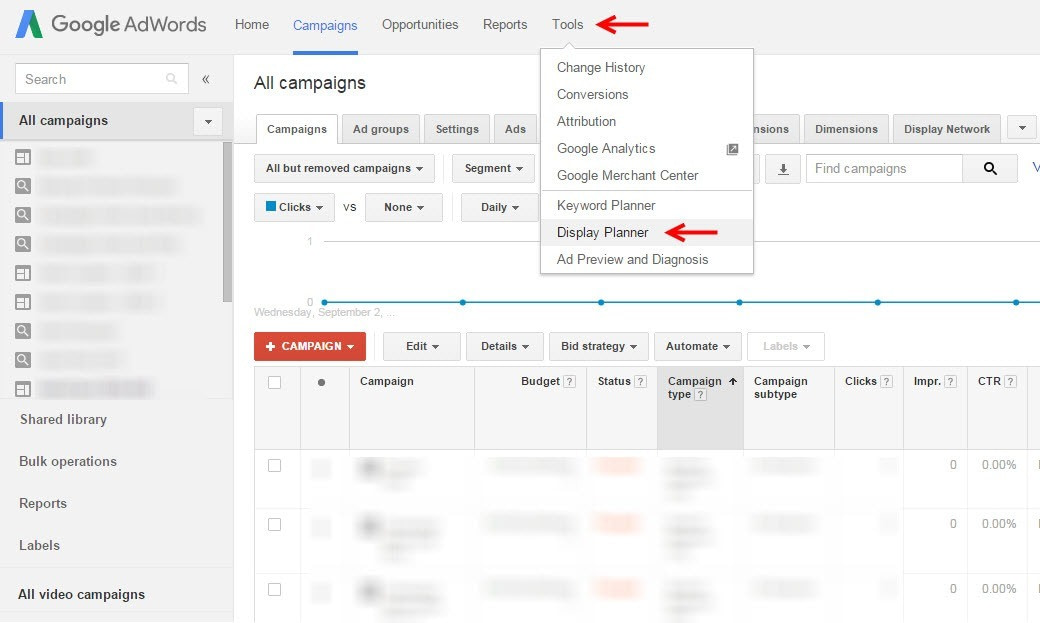Open Shared library in sidebar
The height and width of the screenshot is (623, 1040).
point(63,420)
